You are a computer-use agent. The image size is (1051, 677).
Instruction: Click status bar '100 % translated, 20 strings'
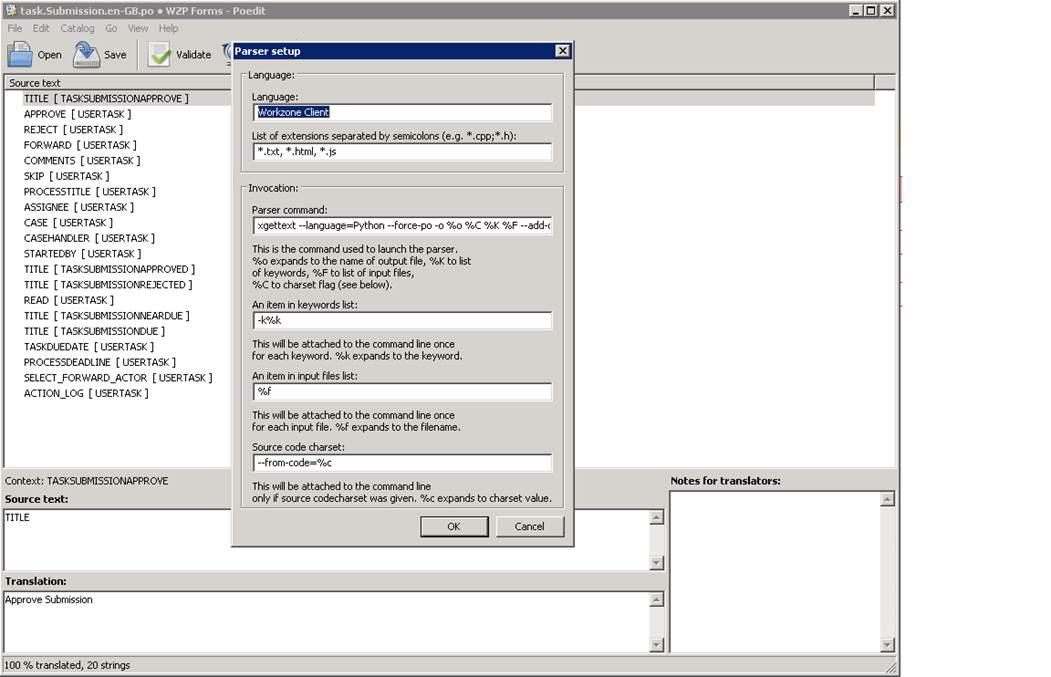point(68,665)
